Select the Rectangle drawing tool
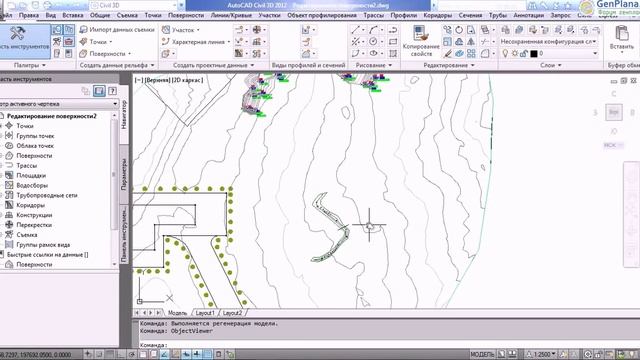 click(x=393, y=42)
